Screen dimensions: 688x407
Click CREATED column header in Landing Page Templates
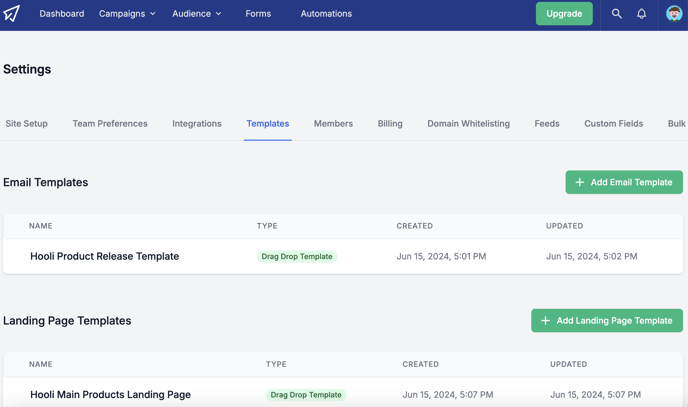(x=420, y=364)
